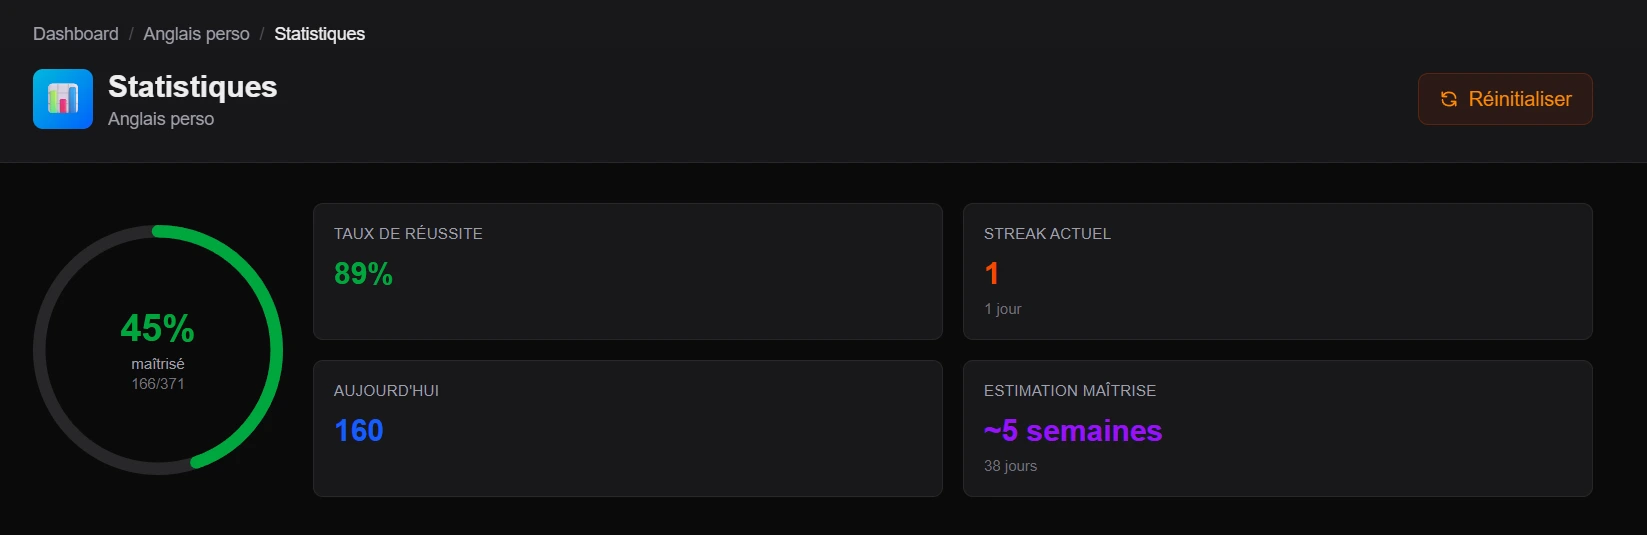Click the 89% success rate value
This screenshot has height=535, width=1647.
[363, 274]
